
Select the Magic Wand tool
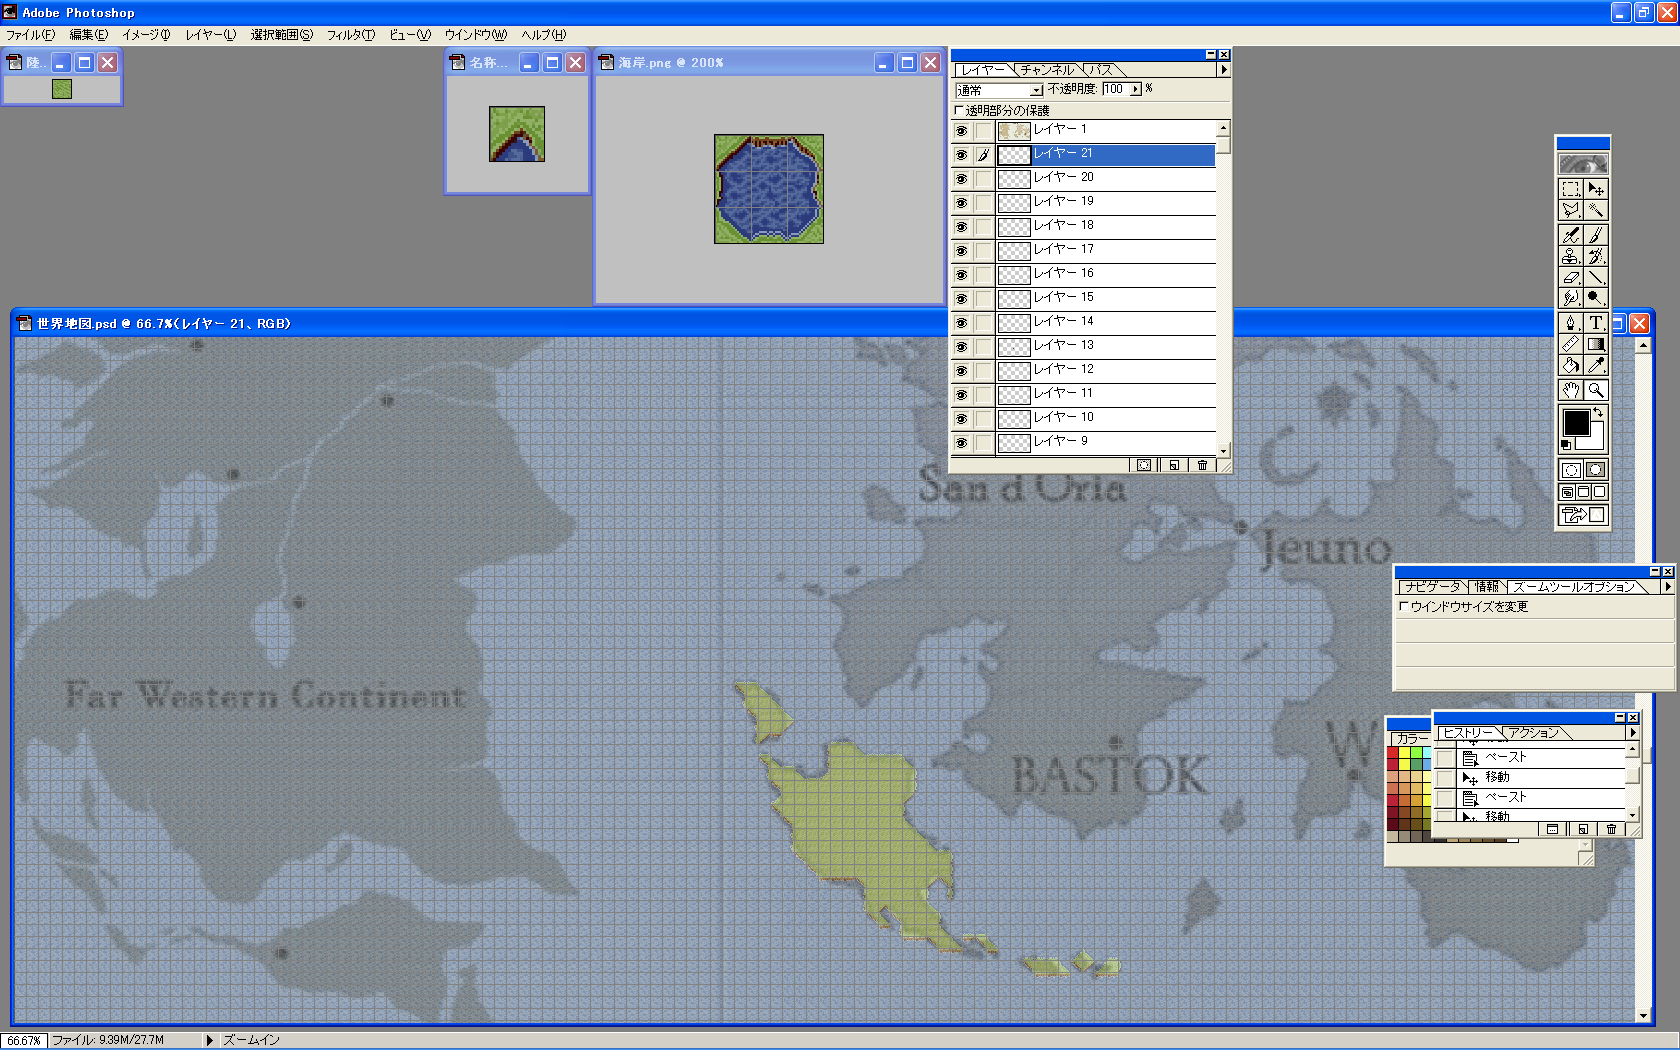(1596, 210)
